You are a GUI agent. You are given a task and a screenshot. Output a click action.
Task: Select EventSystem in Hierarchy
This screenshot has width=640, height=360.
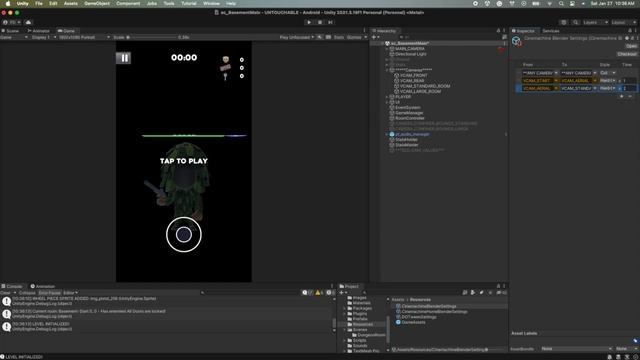click(x=407, y=107)
